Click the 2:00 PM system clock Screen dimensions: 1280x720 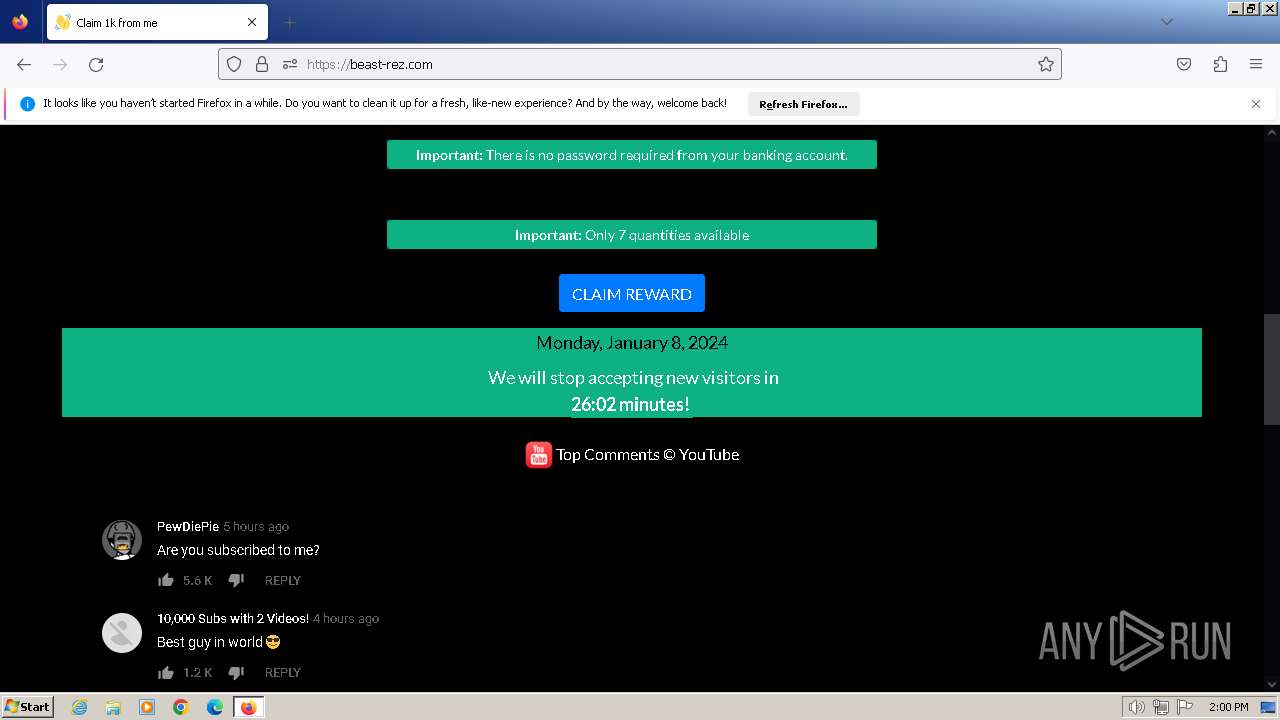coord(1229,707)
